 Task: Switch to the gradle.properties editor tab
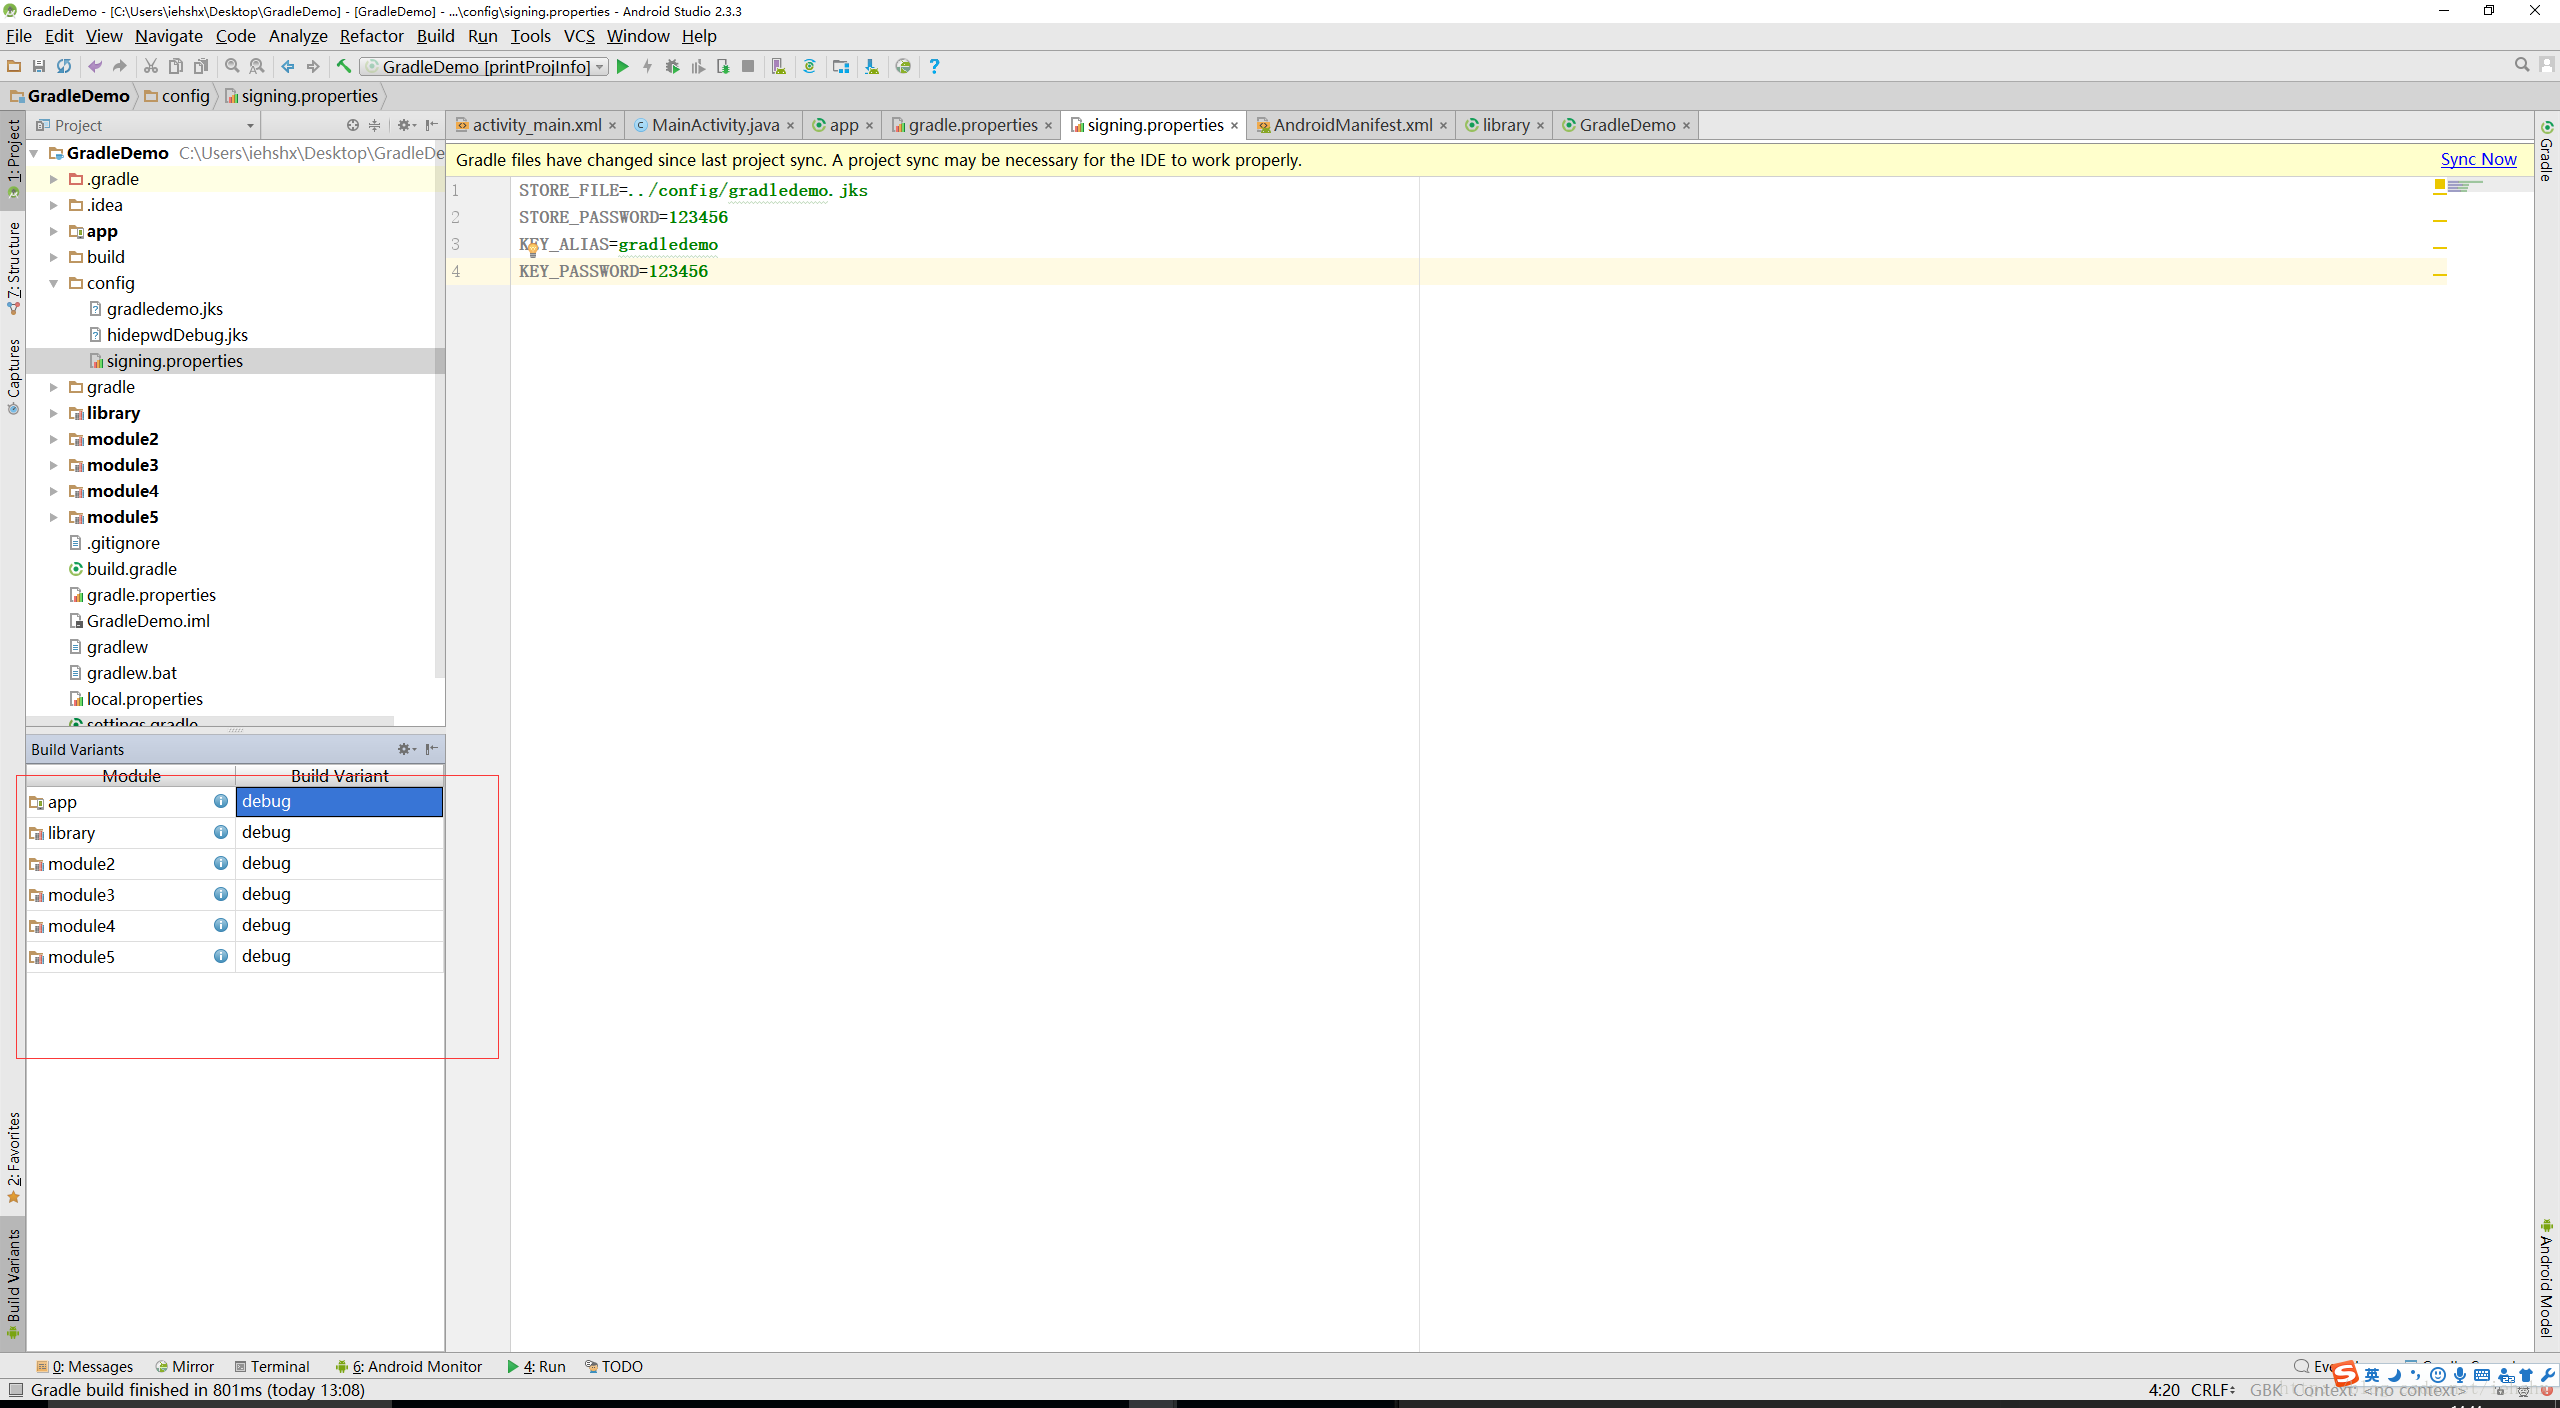973,125
